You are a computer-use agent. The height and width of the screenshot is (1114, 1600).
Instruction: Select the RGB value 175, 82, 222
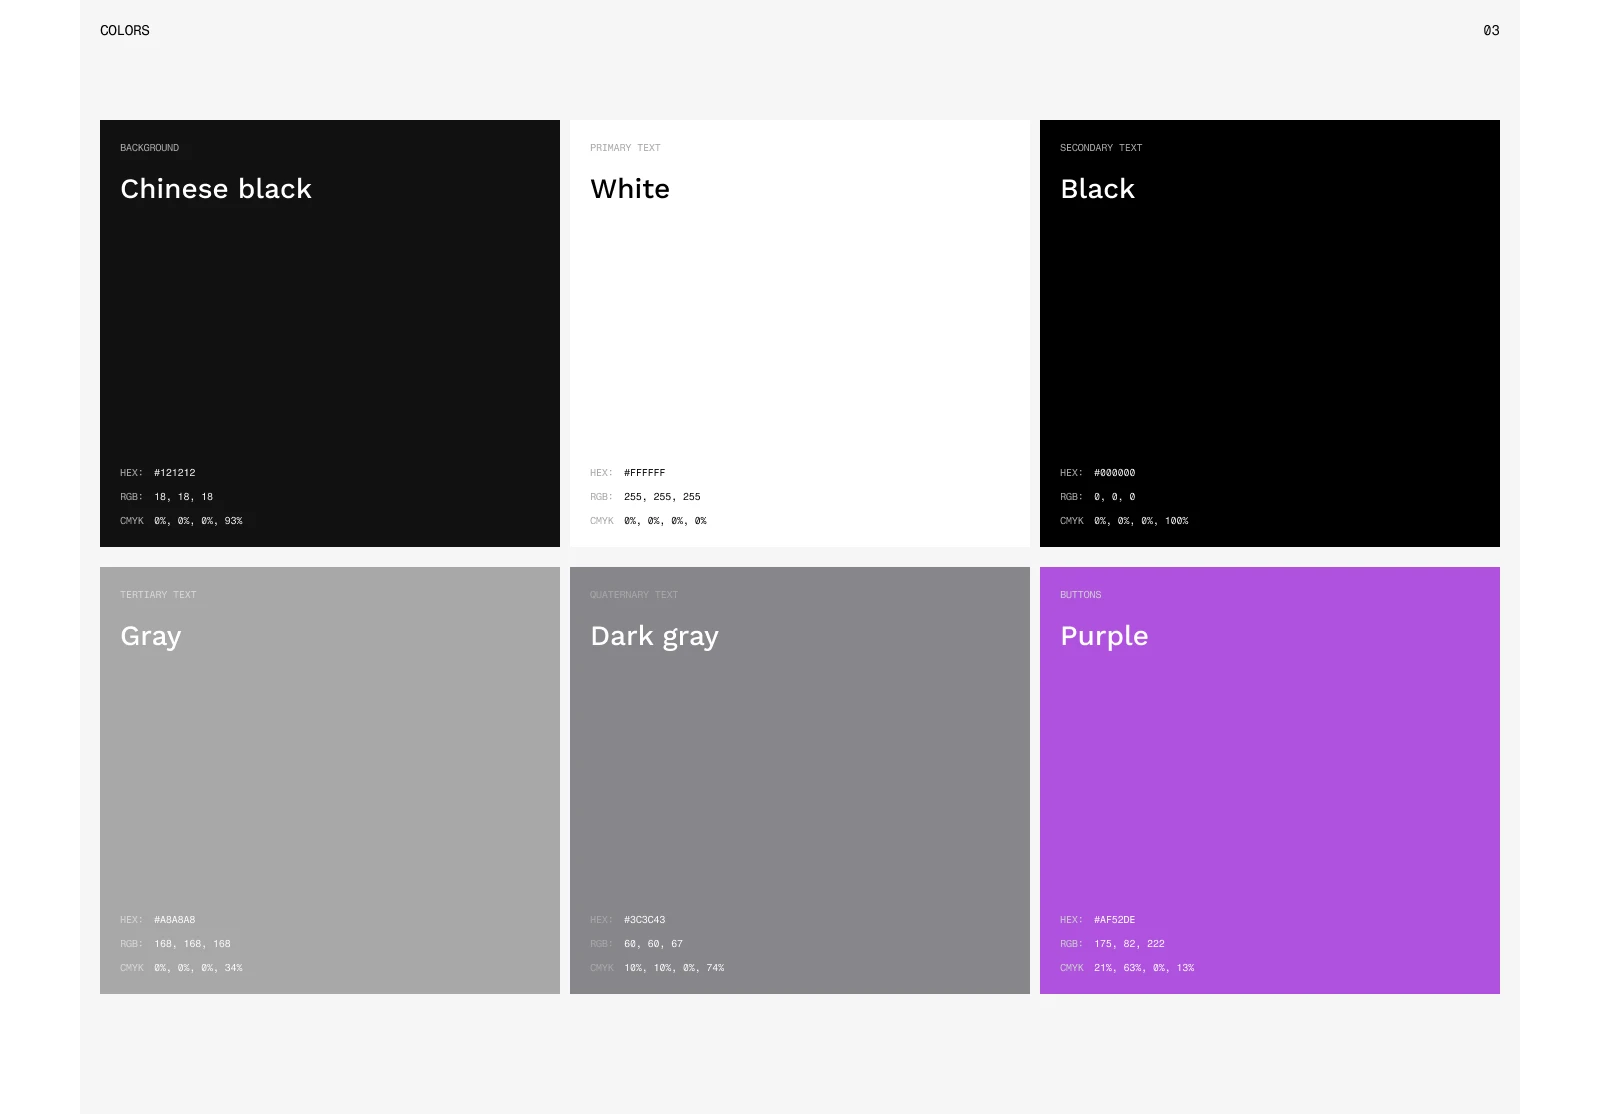[x=1129, y=944]
